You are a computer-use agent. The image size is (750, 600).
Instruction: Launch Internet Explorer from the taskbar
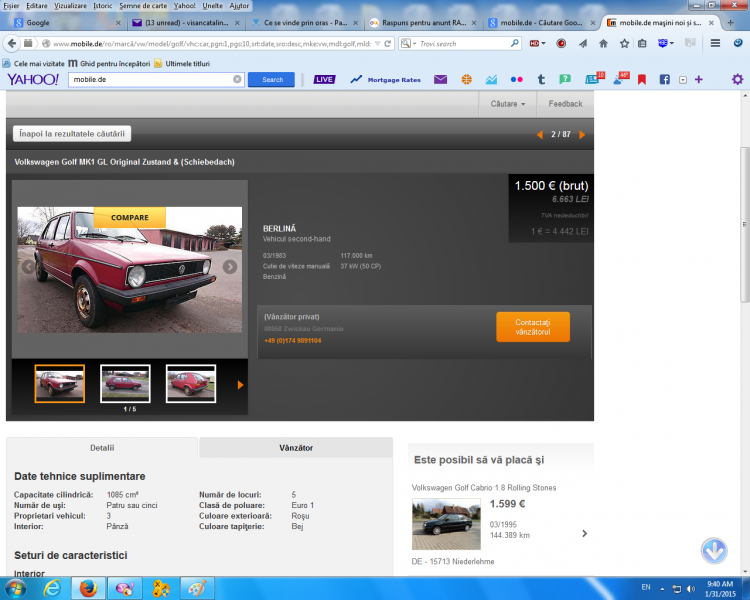[51, 588]
